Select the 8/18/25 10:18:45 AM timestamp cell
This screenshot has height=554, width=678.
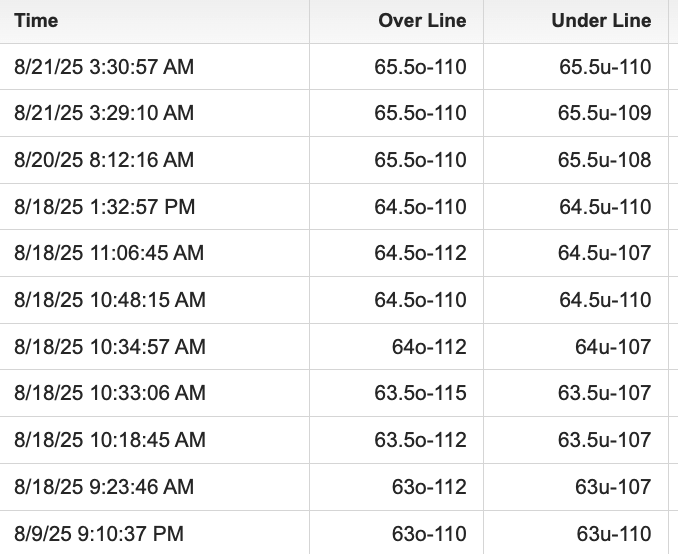109,440
